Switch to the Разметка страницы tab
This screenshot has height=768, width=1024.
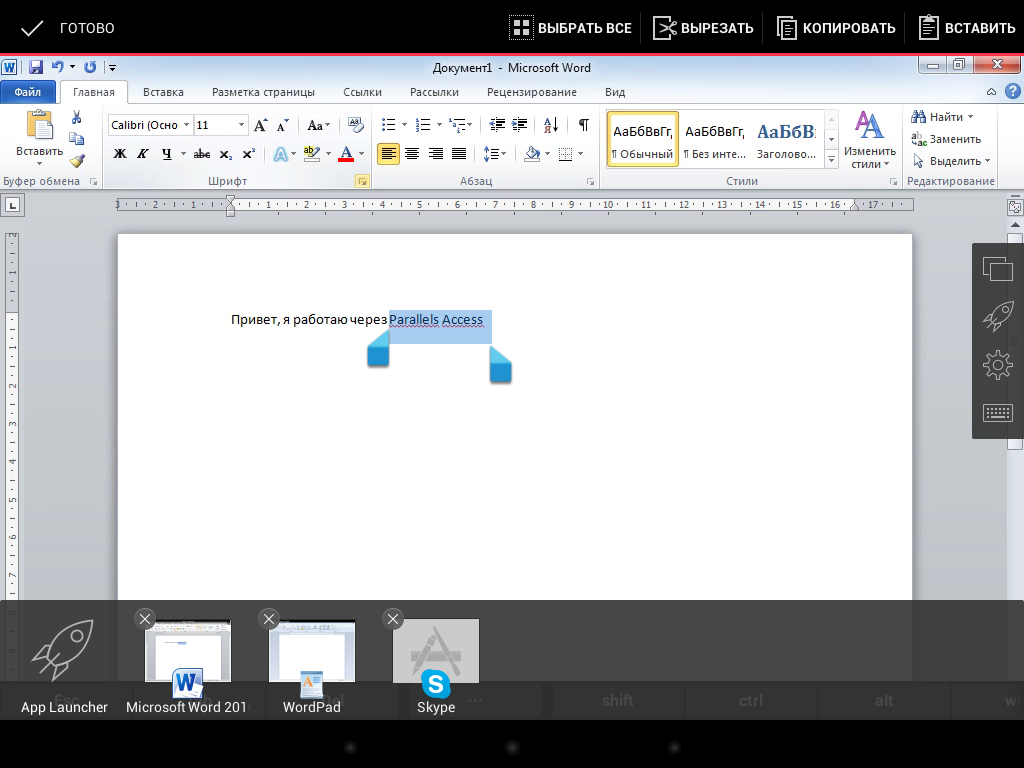[x=263, y=92]
